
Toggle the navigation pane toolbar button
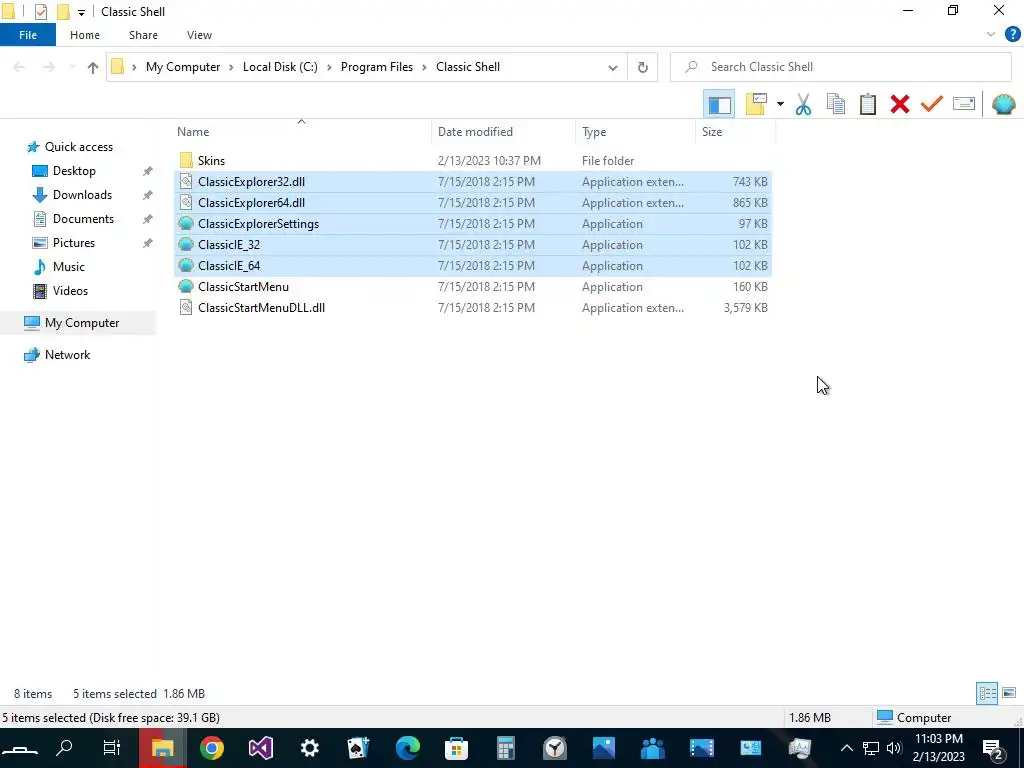tap(719, 104)
